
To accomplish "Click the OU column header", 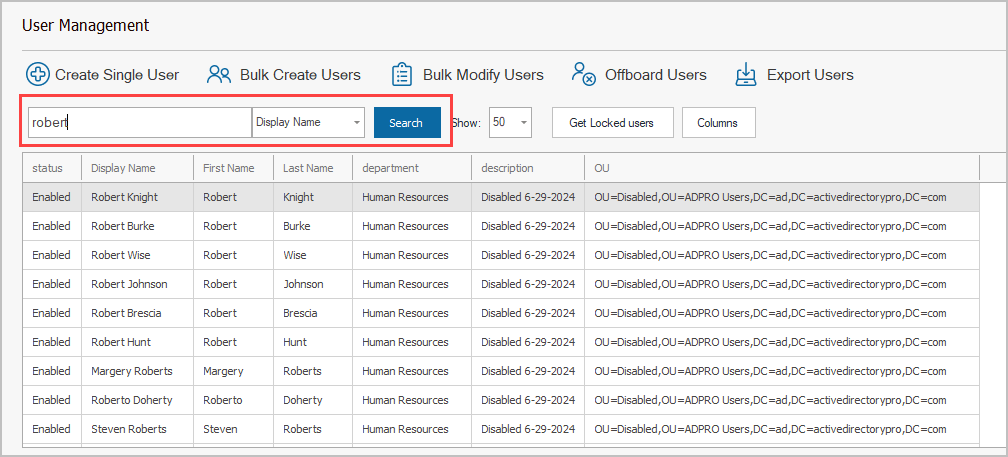I will pyautogui.click(x=602, y=168).
